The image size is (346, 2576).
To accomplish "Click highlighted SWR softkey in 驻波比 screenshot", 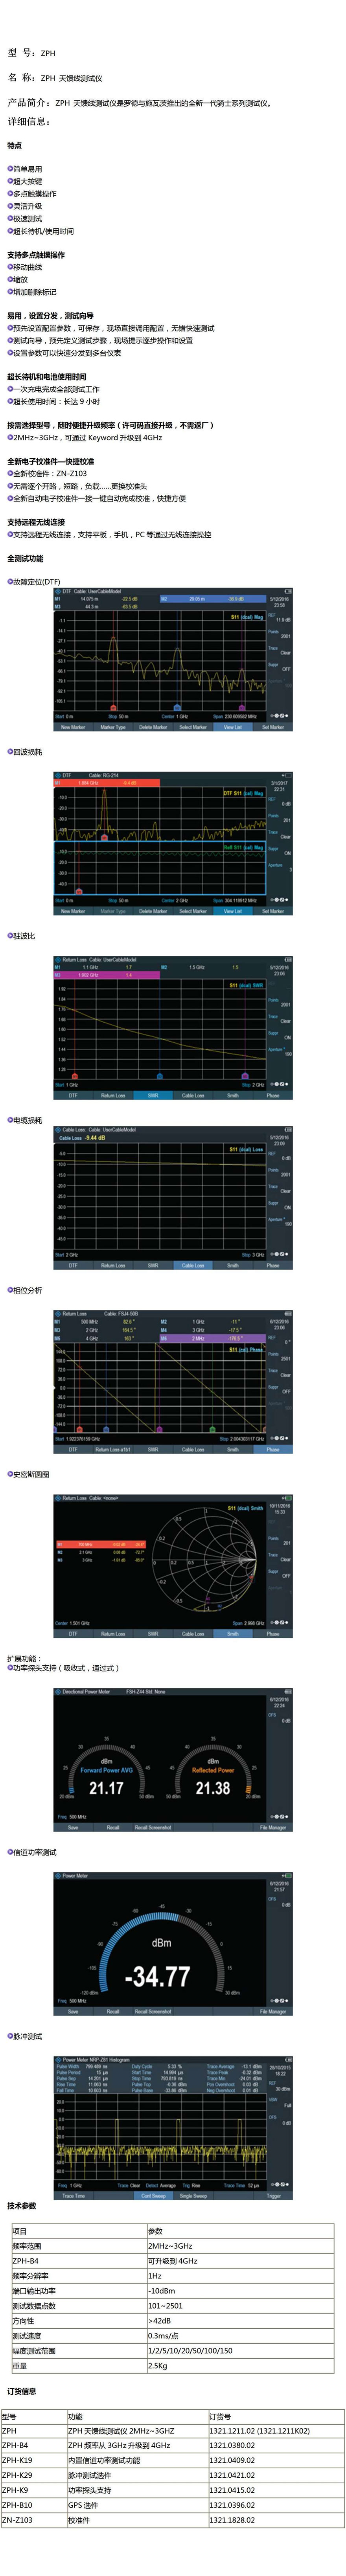I will click(153, 1095).
